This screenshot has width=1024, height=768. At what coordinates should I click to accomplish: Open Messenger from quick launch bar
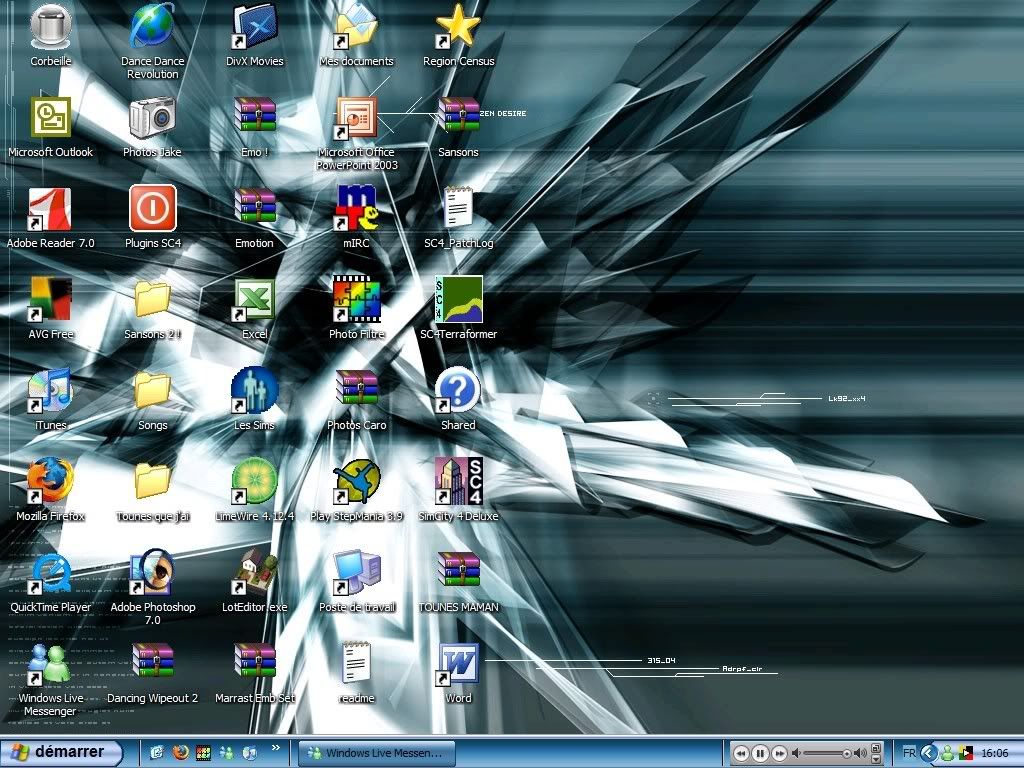coord(227,753)
